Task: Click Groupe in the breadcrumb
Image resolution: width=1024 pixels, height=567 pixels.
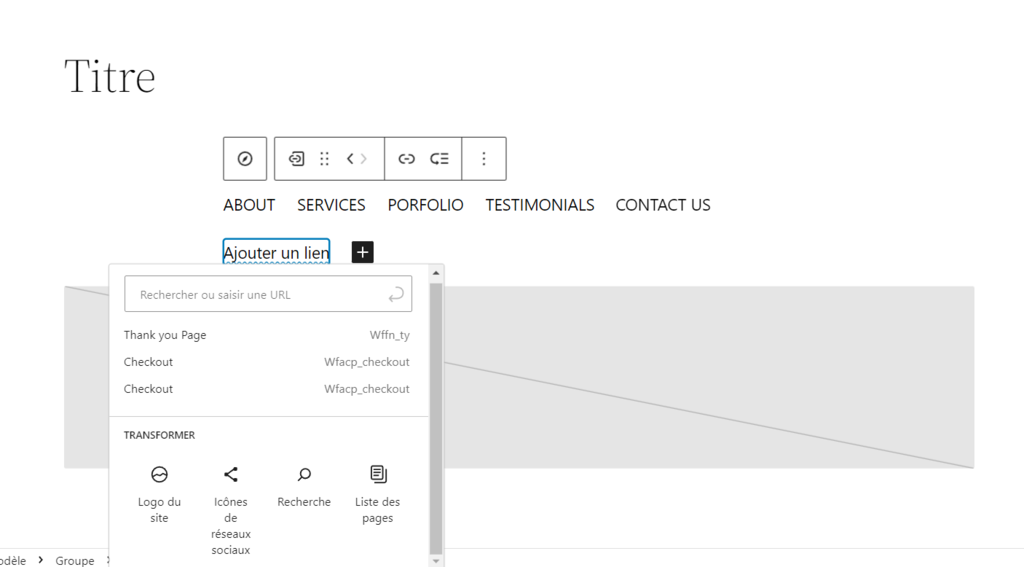Action: [74, 560]
